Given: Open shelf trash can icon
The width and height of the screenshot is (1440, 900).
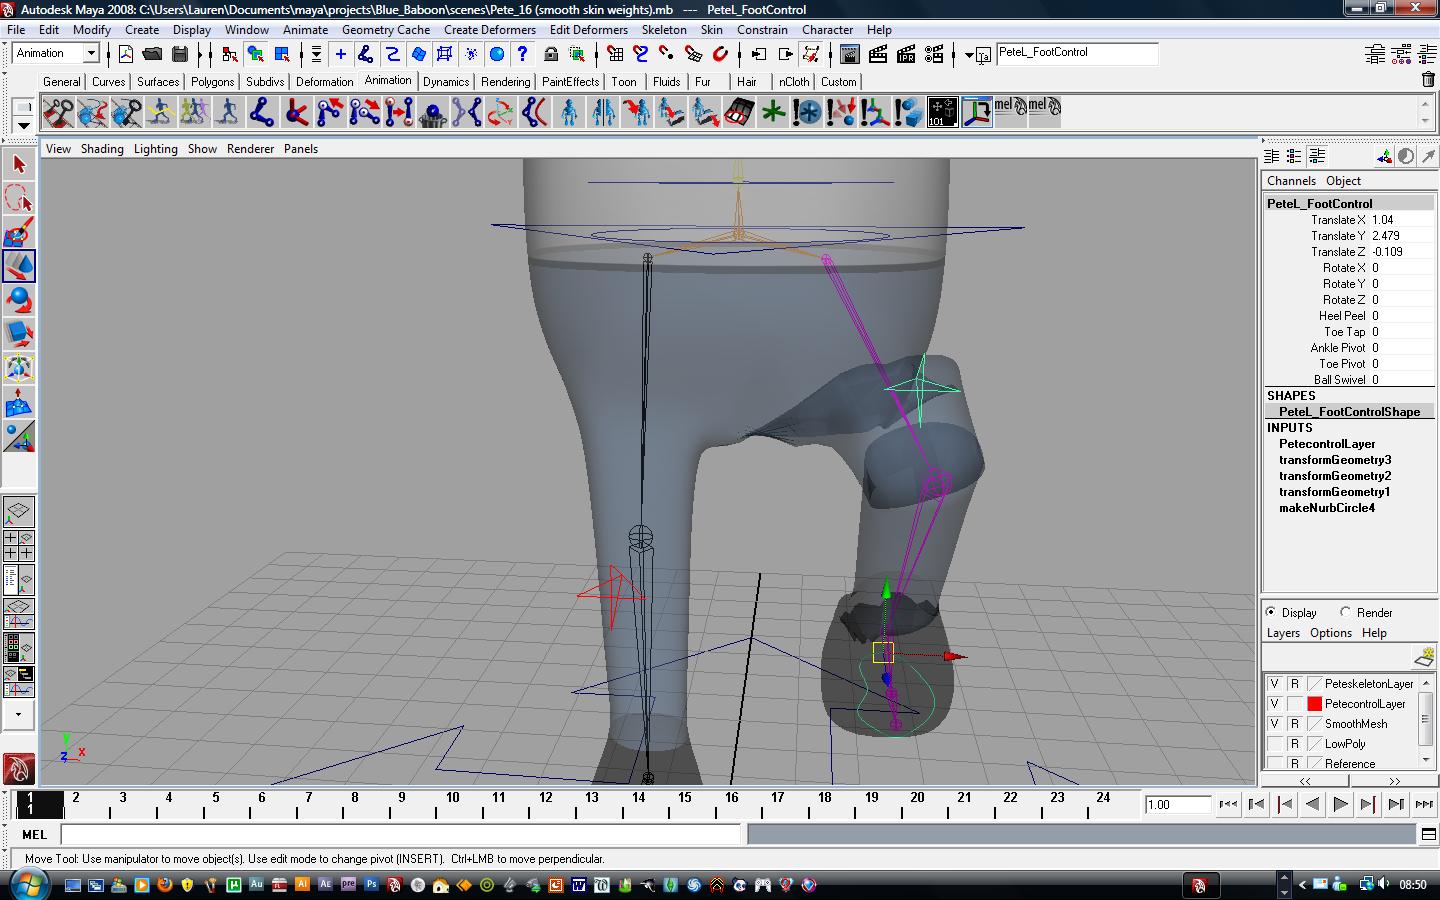Looking at the screenshot, I should pyautogui.click(x=1428, y=80).
